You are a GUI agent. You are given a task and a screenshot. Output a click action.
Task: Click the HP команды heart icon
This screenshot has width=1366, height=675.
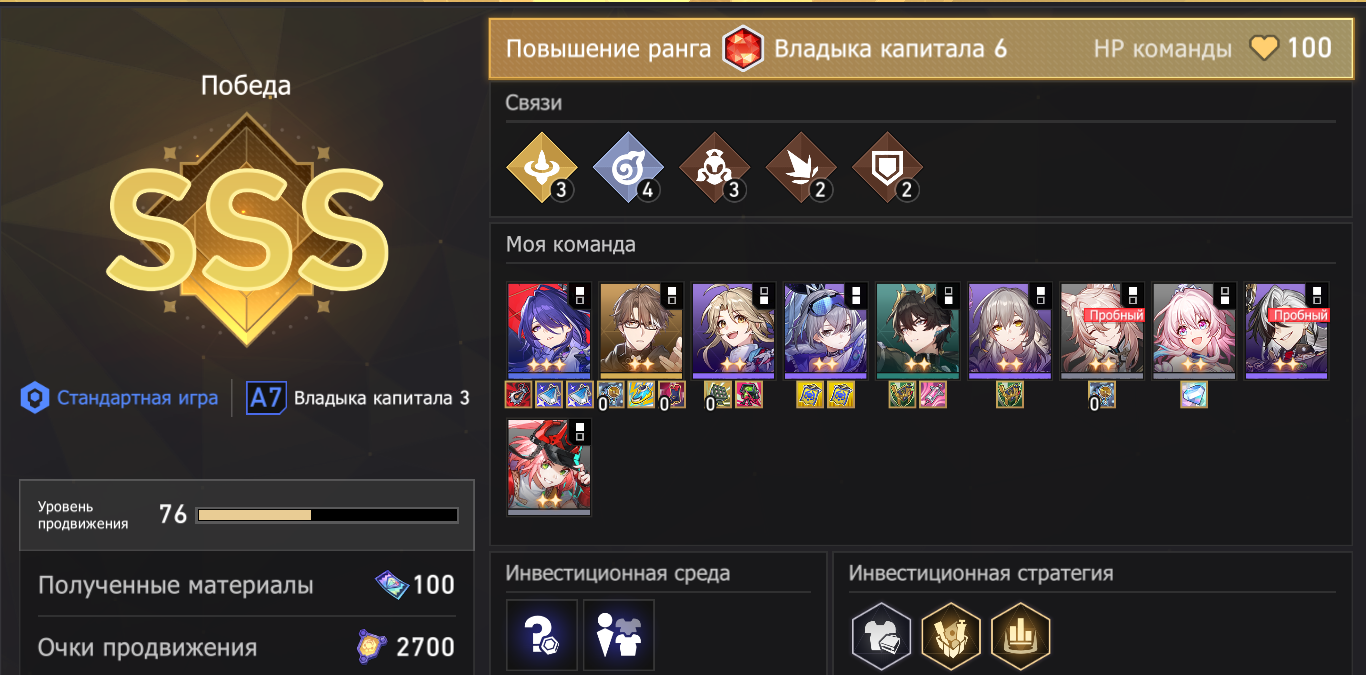[x=1264, y=48]
